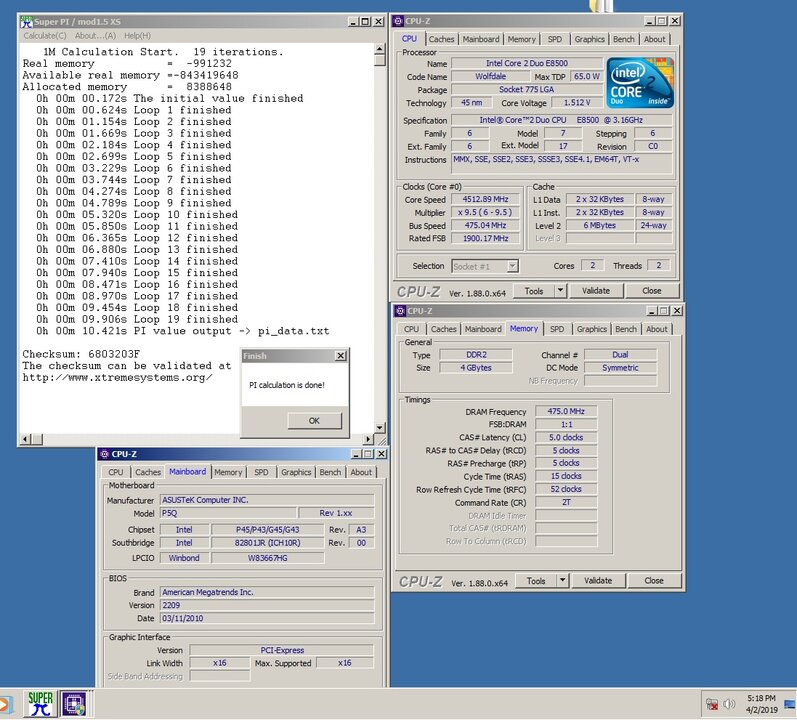Click the Mainboard CPU-Z window title icon
This screenshot has width=797, height=720.
pos(105,454)
